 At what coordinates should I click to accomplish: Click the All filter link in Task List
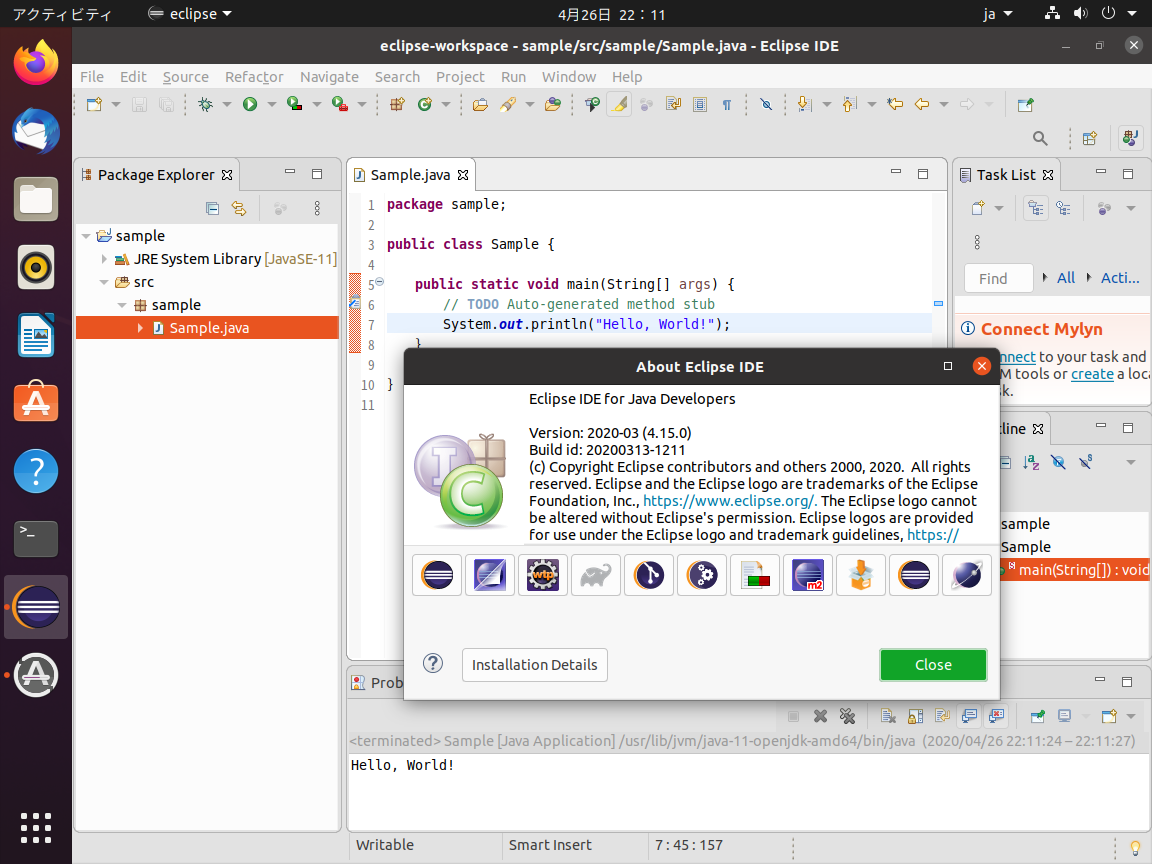(1066, 278)
